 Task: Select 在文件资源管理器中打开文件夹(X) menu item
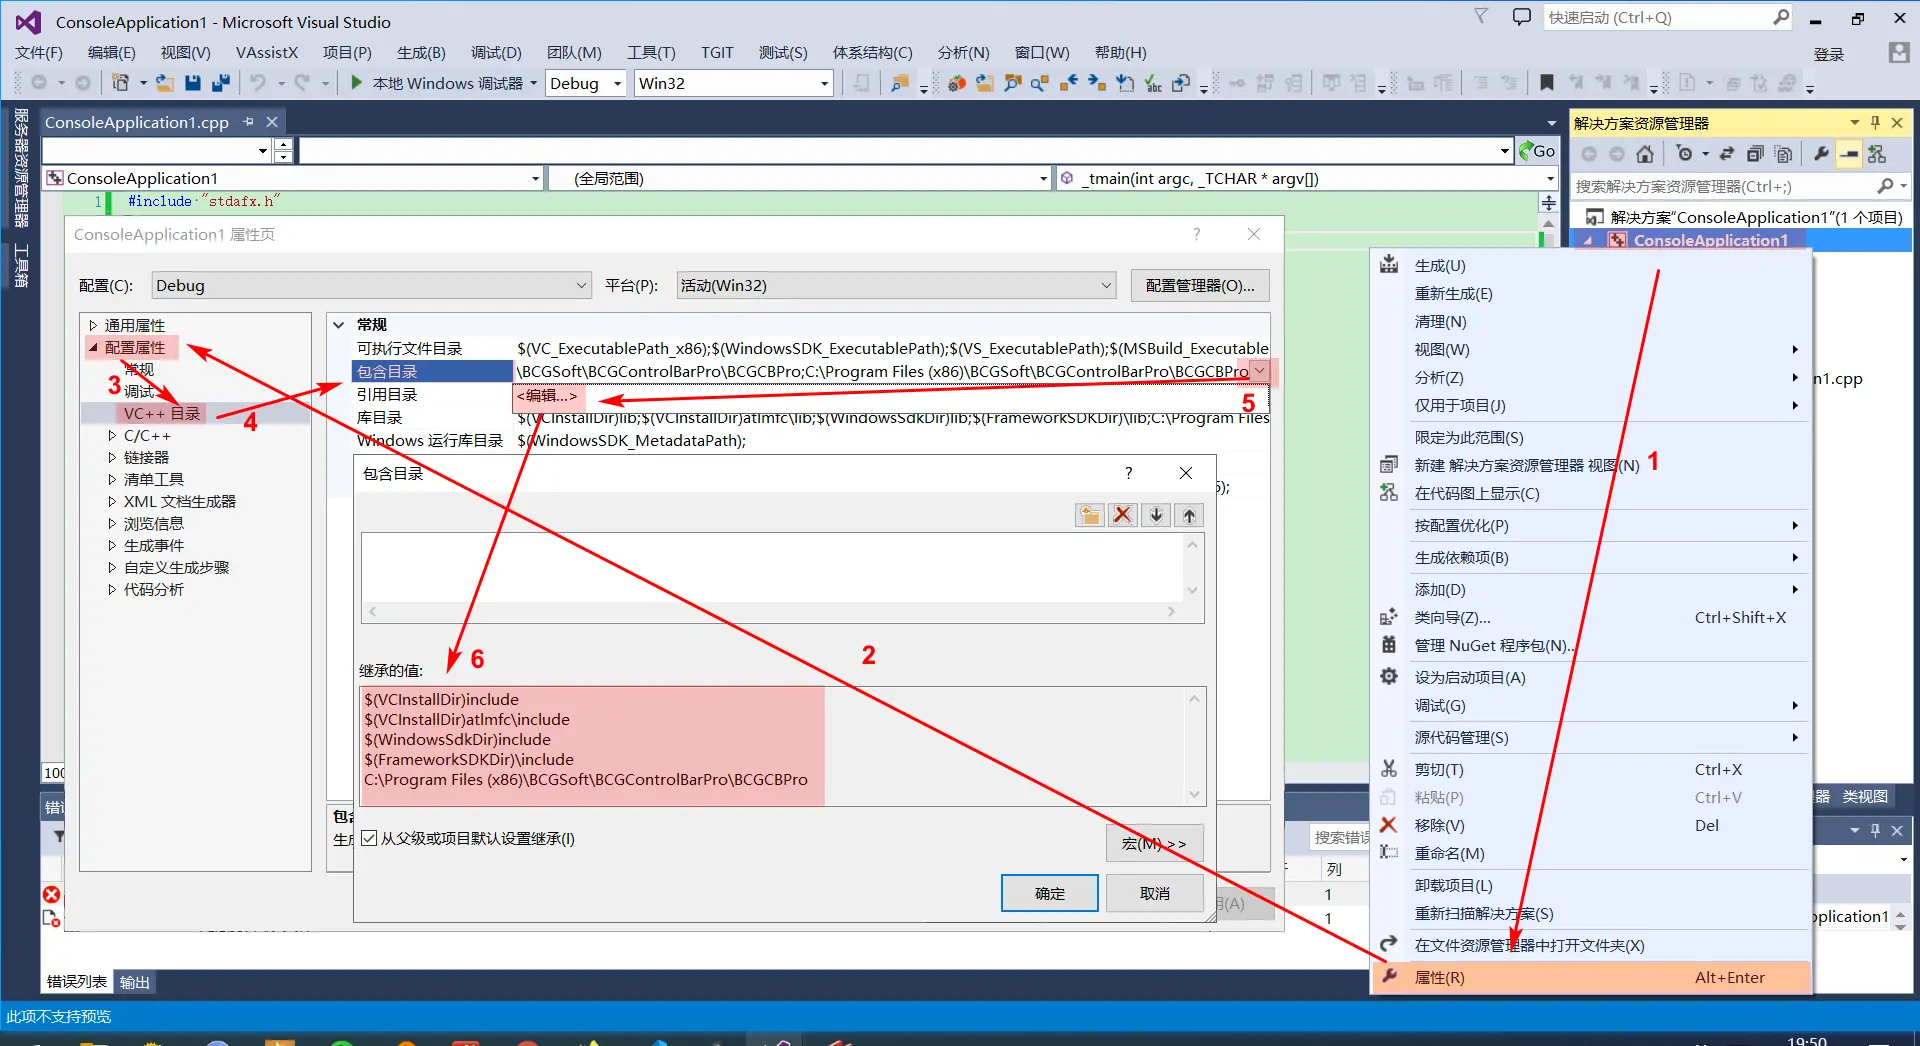tap(1590, 945)
